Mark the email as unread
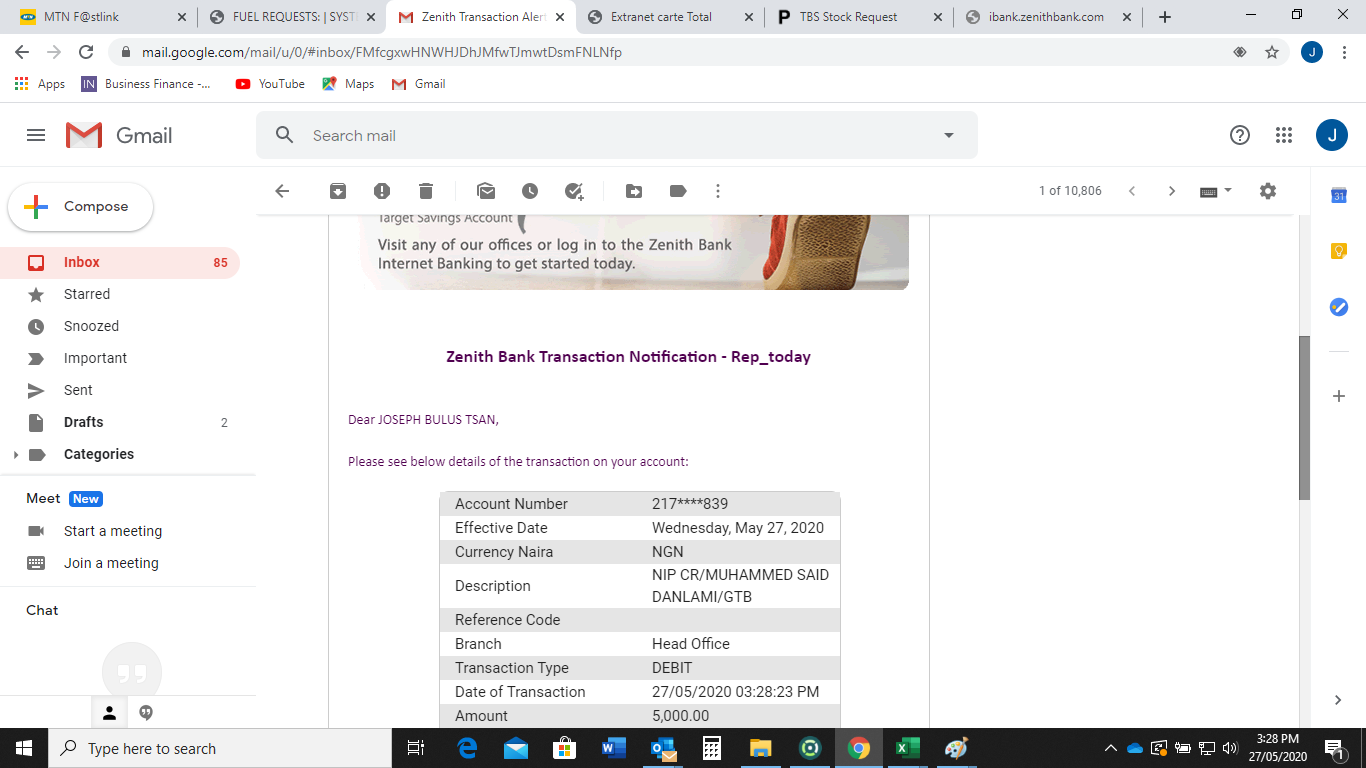Viewport: 1366px width, 768px height. point(486,191)
